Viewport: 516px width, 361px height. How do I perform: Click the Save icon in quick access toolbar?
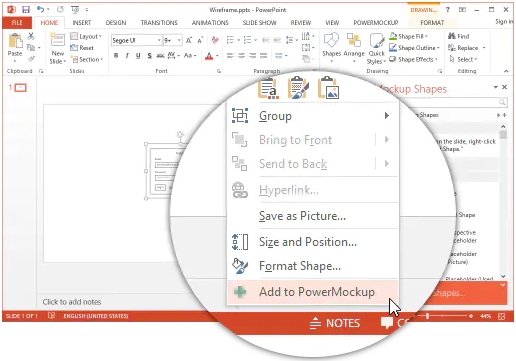pyautogui.click(x=26, y=9)
